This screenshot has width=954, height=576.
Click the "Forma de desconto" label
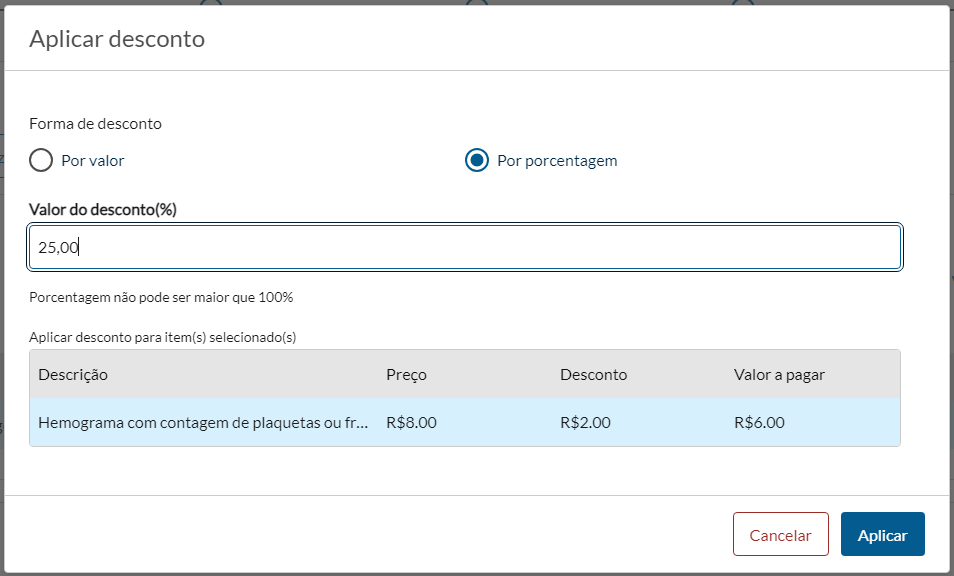[95, 124]
